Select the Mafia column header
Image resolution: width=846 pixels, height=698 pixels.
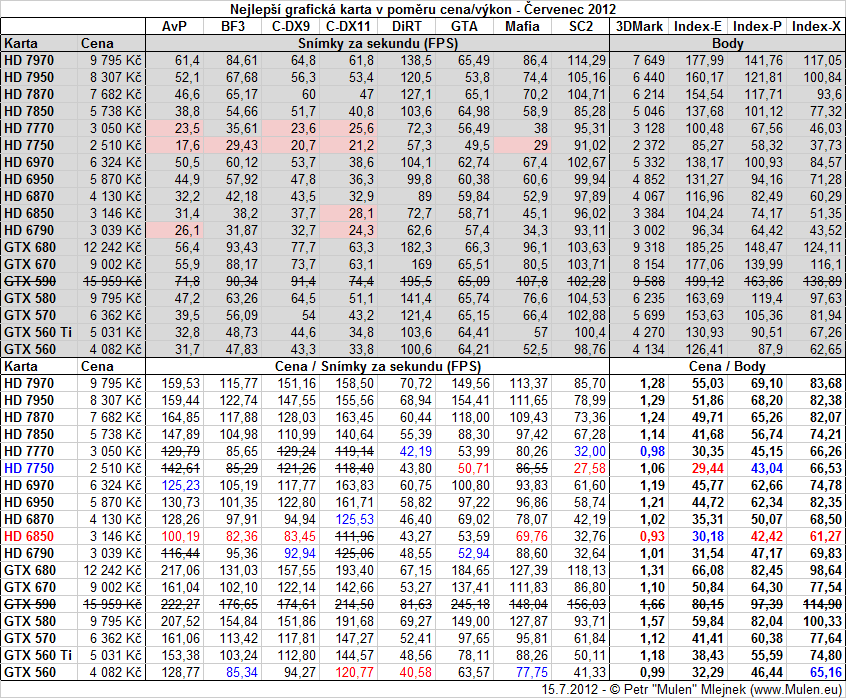[x=522, y=26]
